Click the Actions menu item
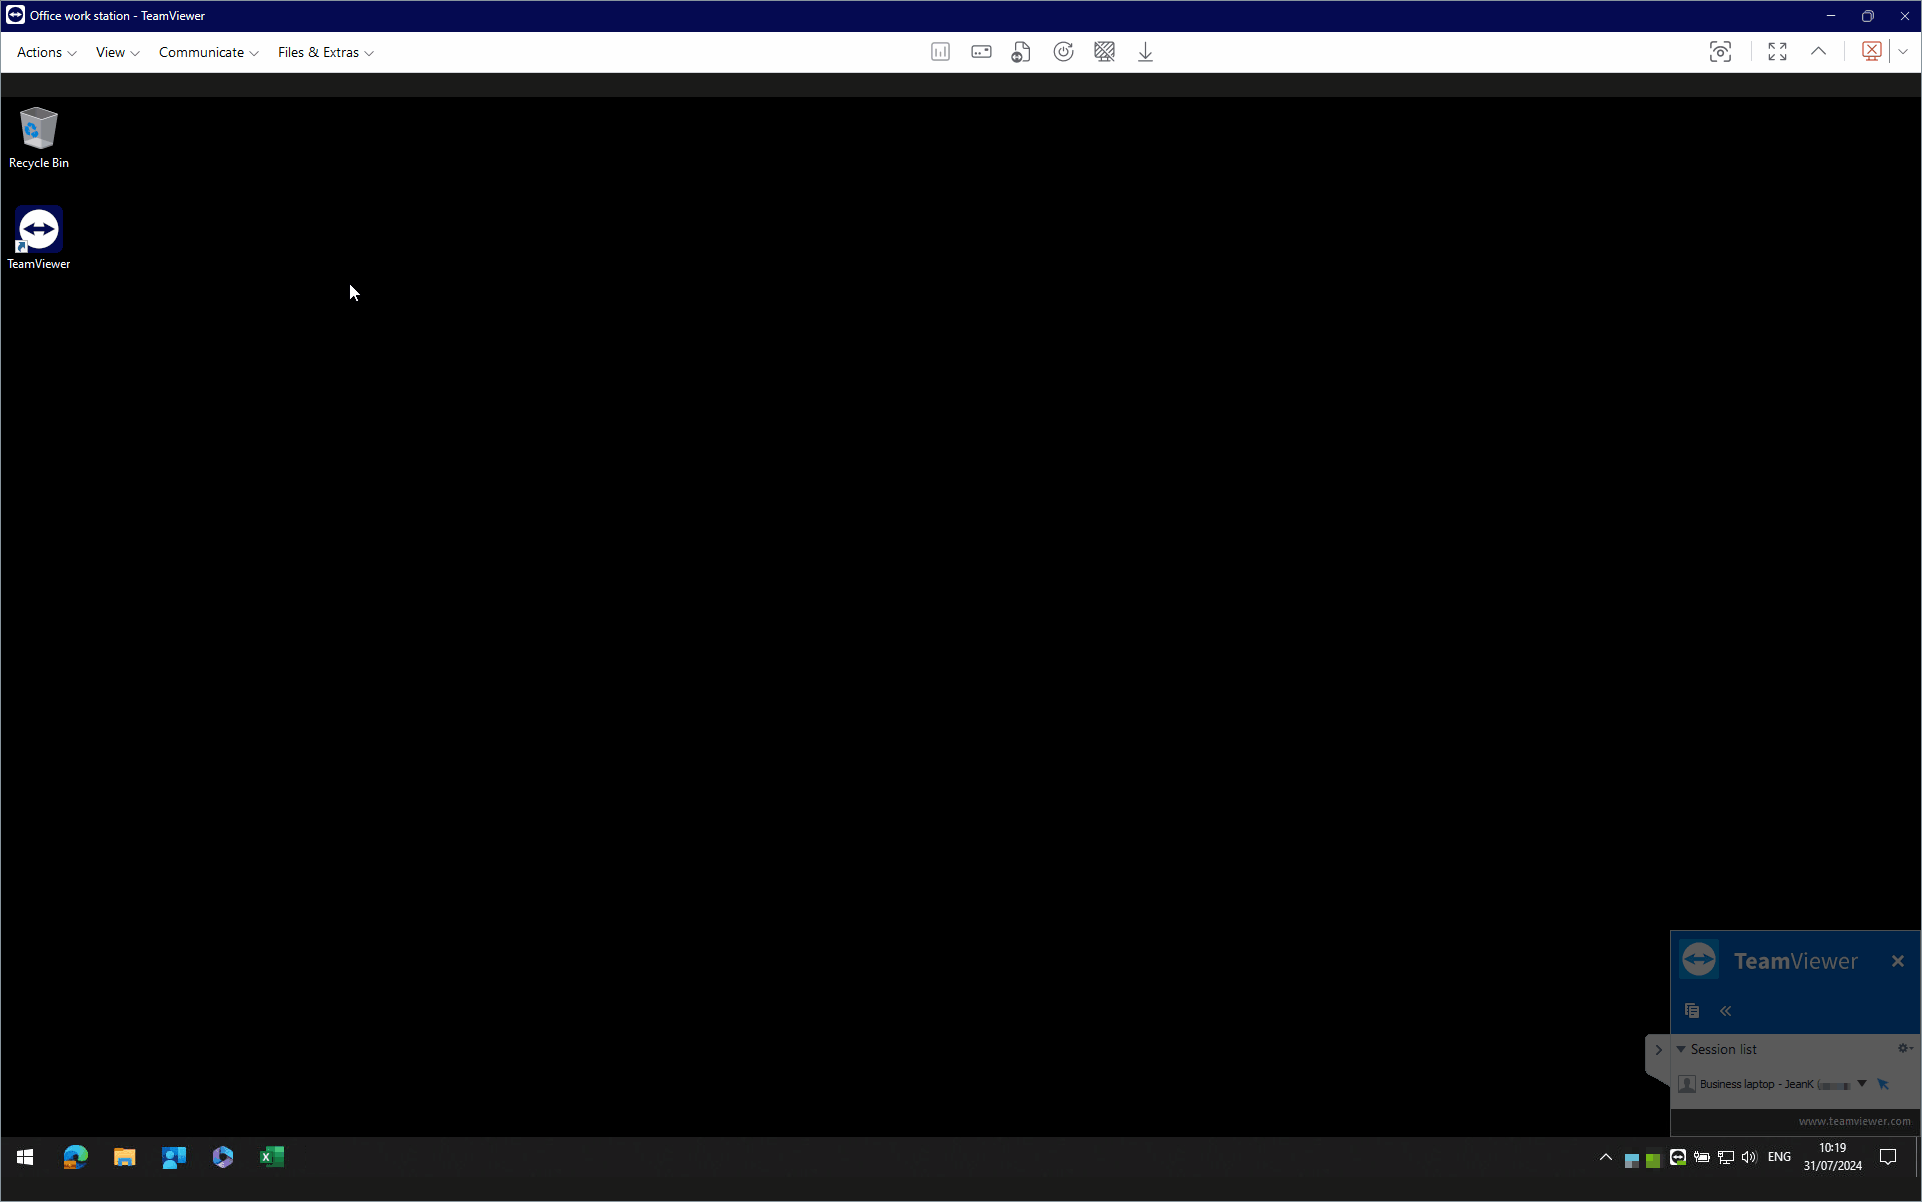Viewport: 1922px width, 1202px height. coord(39,51)
